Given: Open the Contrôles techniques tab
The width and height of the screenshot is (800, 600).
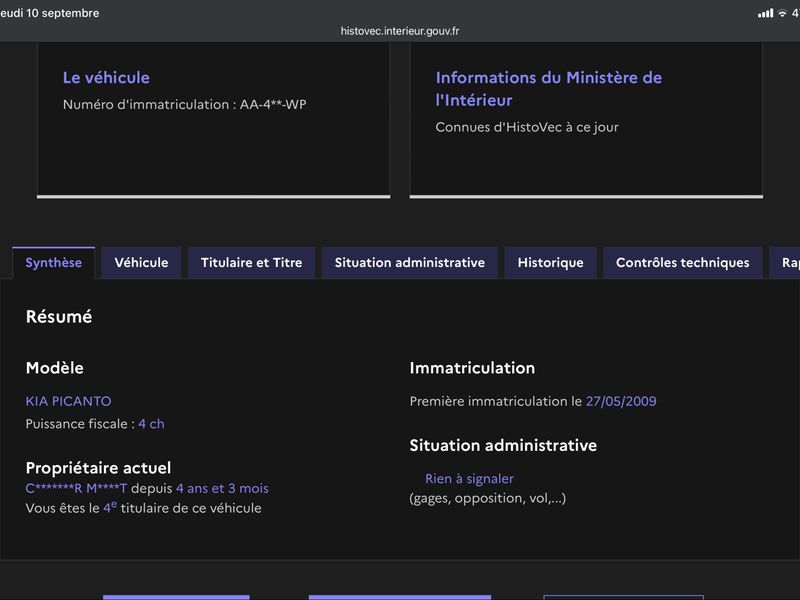Looking at the screenshot, I should pyautogui.click(x=683, y=263).
